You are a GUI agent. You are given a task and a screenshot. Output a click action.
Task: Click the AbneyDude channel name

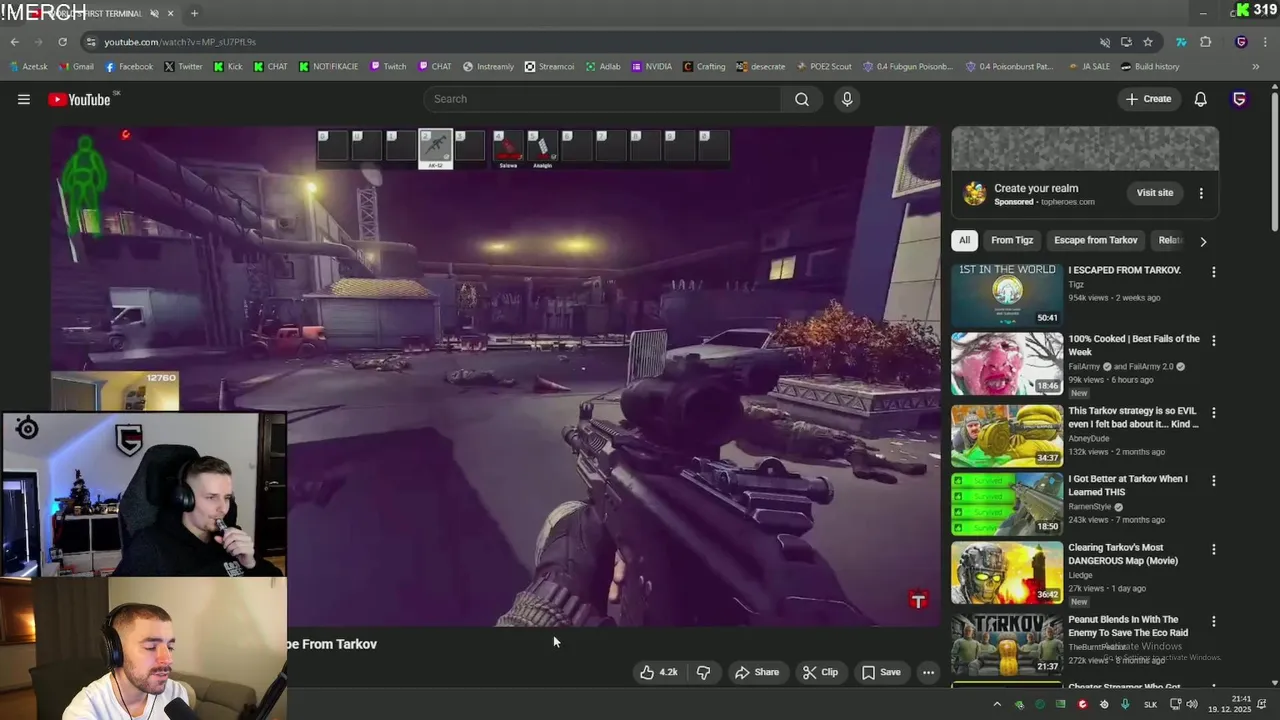[x=1089, y=437]
